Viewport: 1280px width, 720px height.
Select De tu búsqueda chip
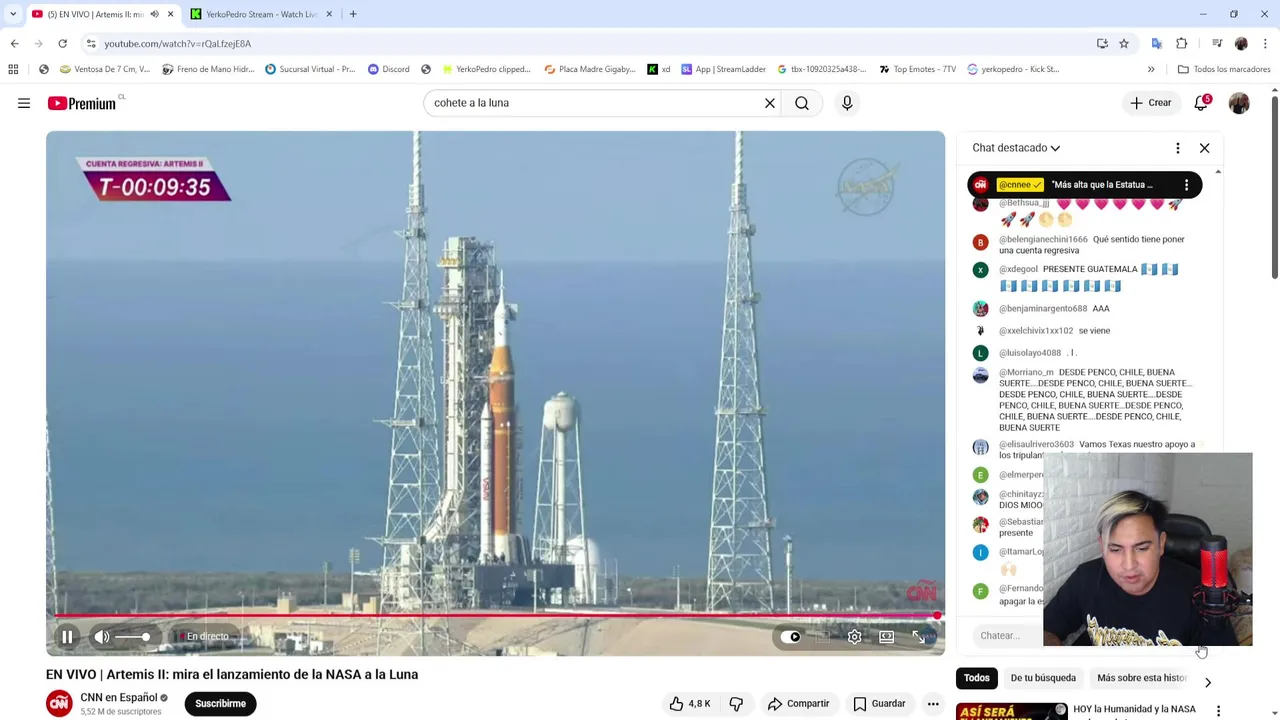(x=1043, y=678)
